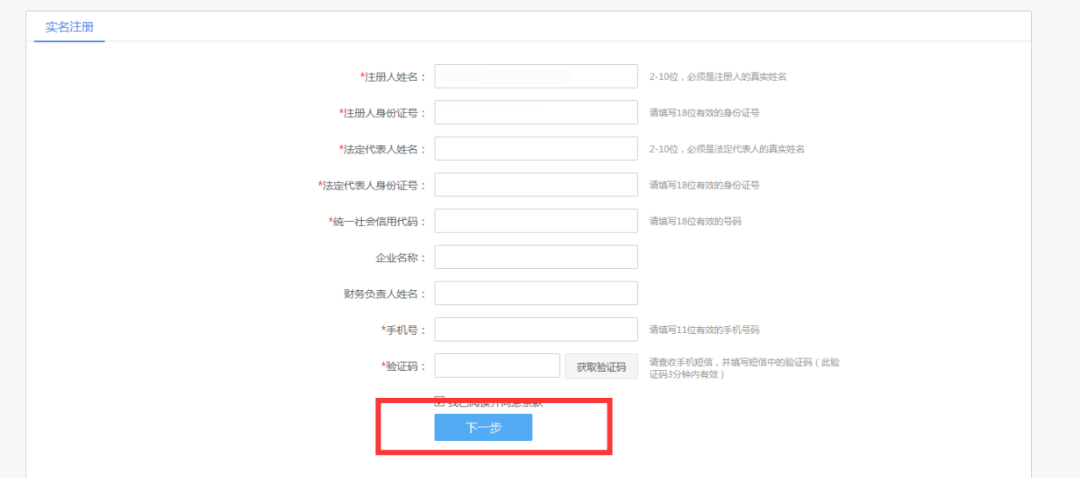Select the 验证码 label
The image size is (1080, 478).
point(404,366)
